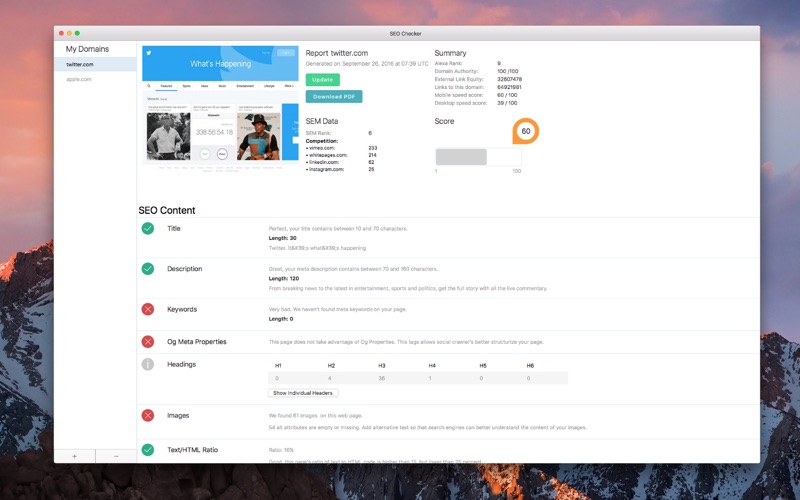
Task: Select twitter.com in My Domains
Action: pyautogui.click(x=95, y=64)
